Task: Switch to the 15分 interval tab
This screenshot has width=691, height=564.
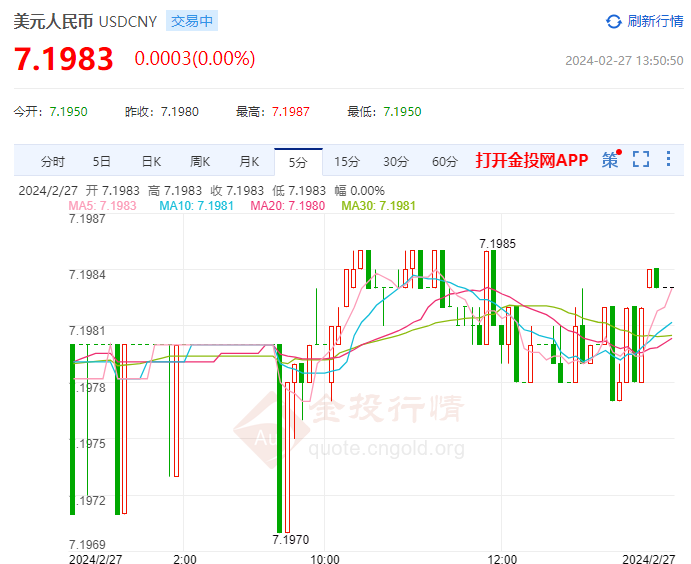Action: (347, 162)
